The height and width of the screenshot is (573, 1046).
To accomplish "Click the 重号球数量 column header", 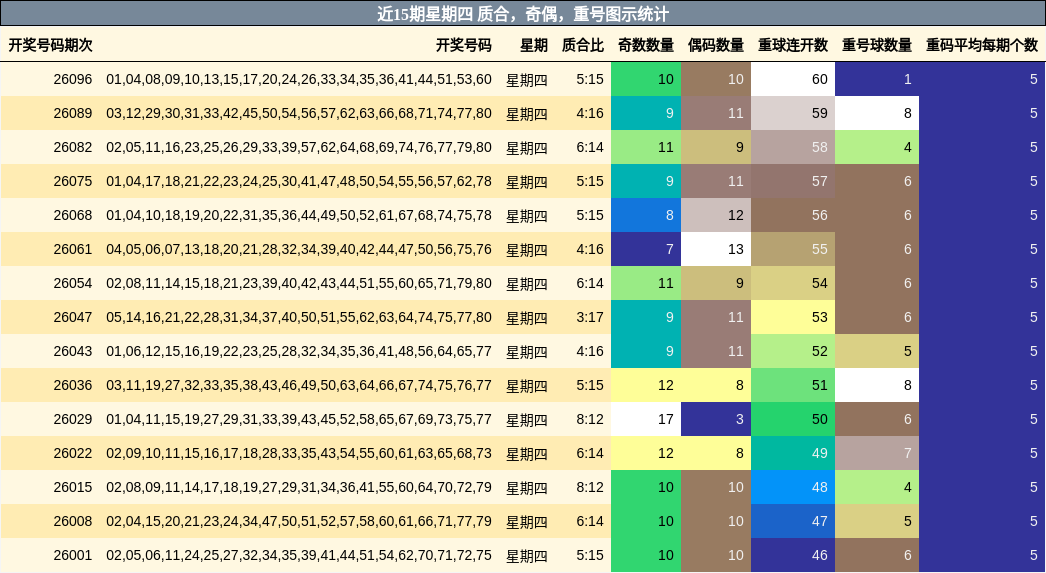I will pos(877,45).
